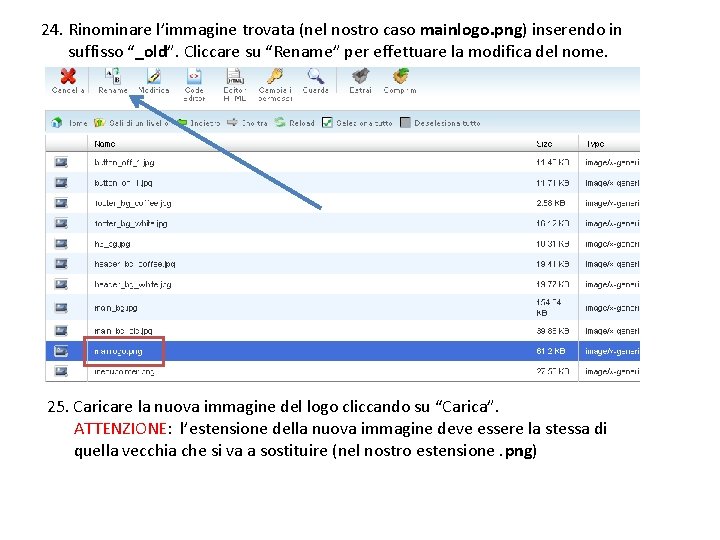
Task: Click the 39.85 KB size cell
Action: pos(553,331)
